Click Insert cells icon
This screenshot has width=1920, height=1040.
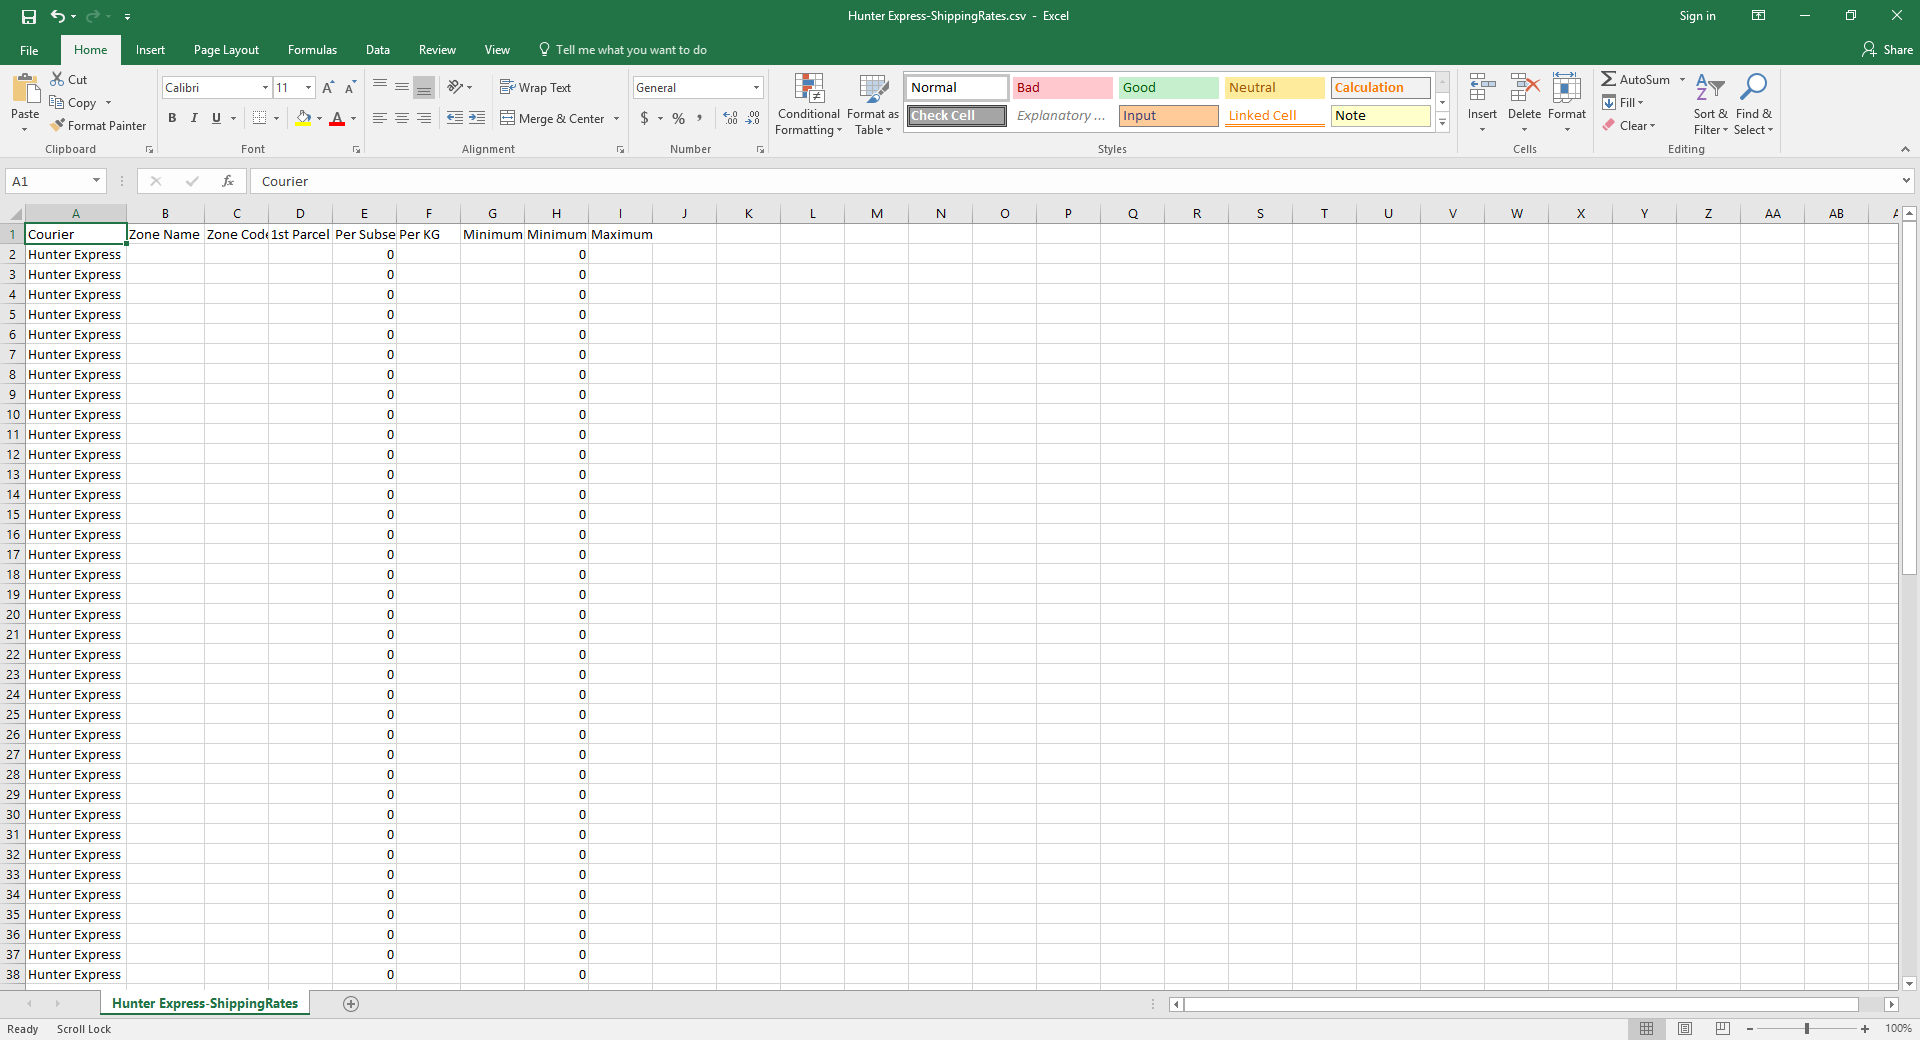[x=1483, y=88]
